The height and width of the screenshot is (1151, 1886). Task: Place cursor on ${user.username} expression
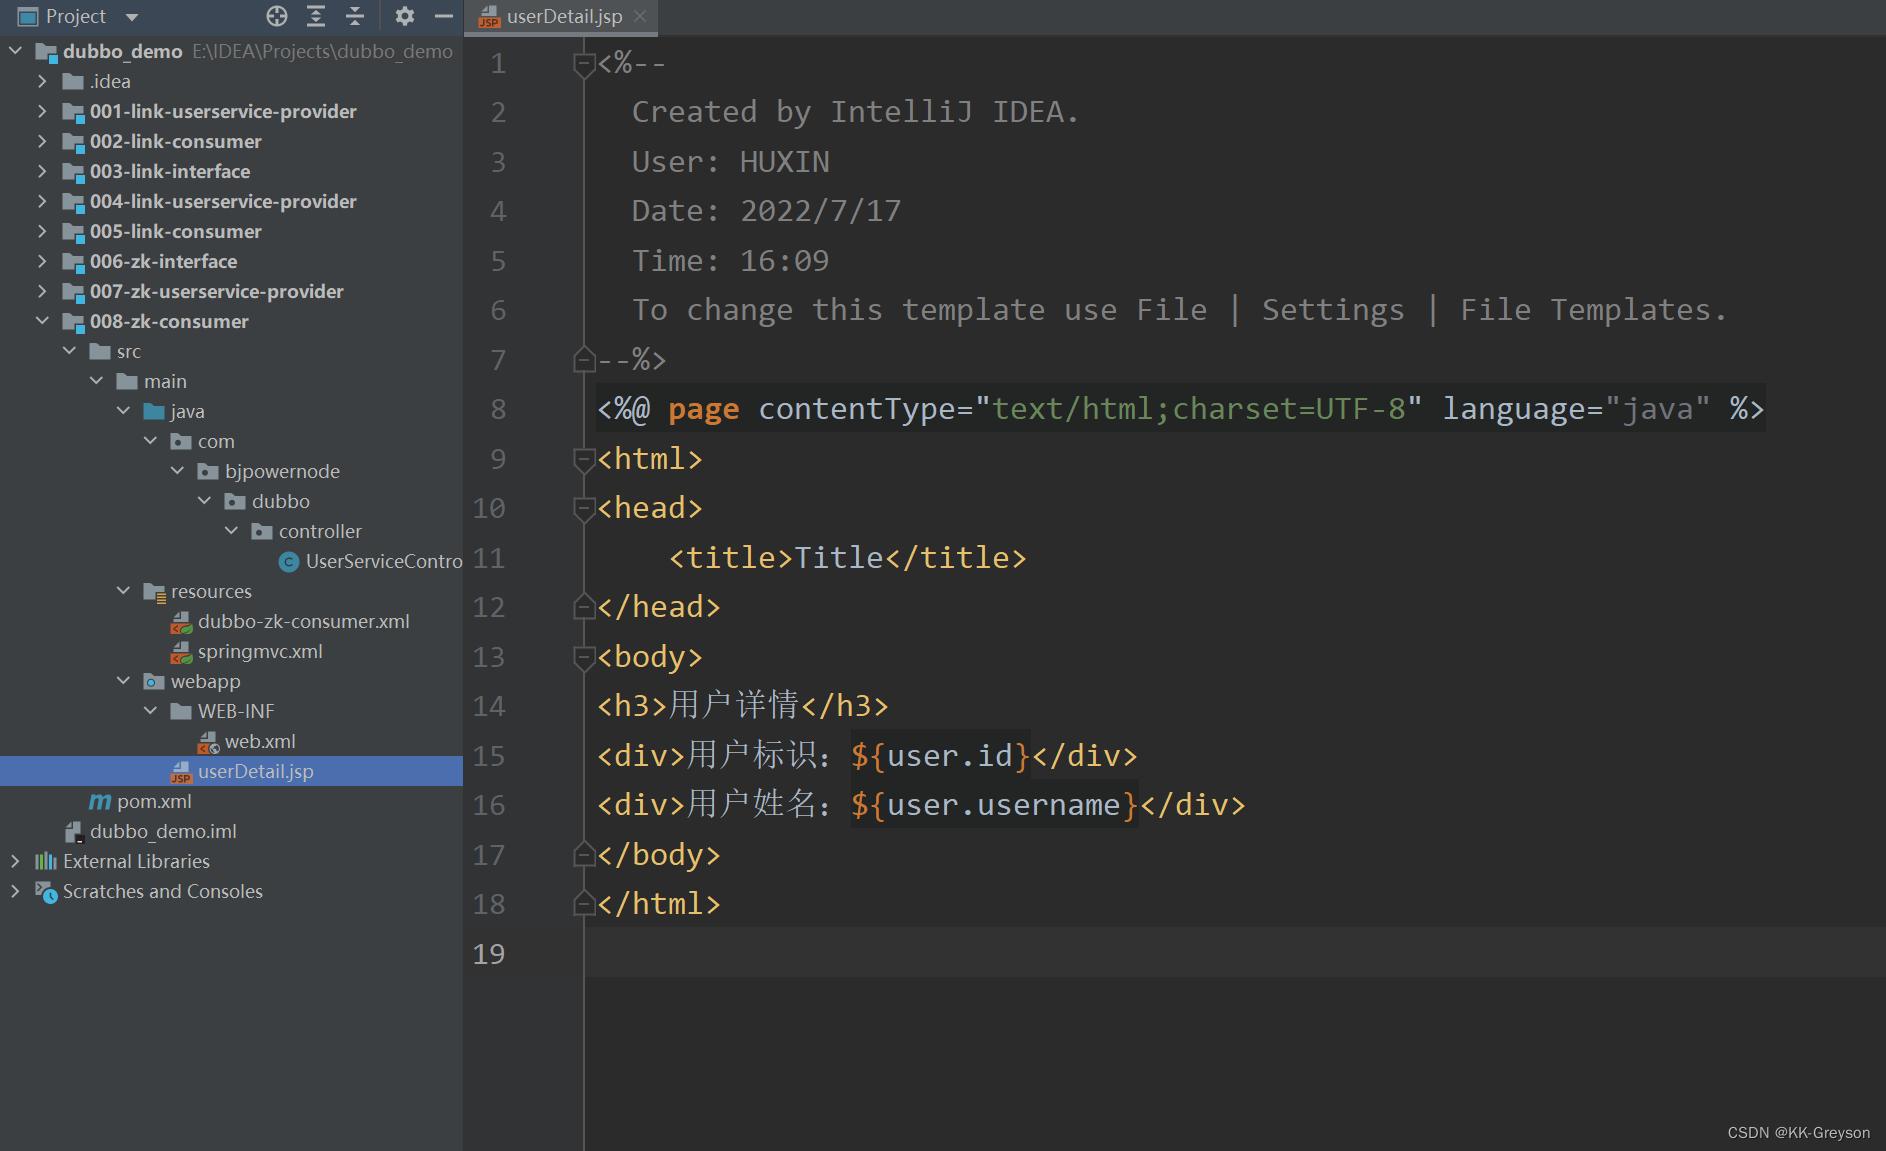click(x=995, y=805)
